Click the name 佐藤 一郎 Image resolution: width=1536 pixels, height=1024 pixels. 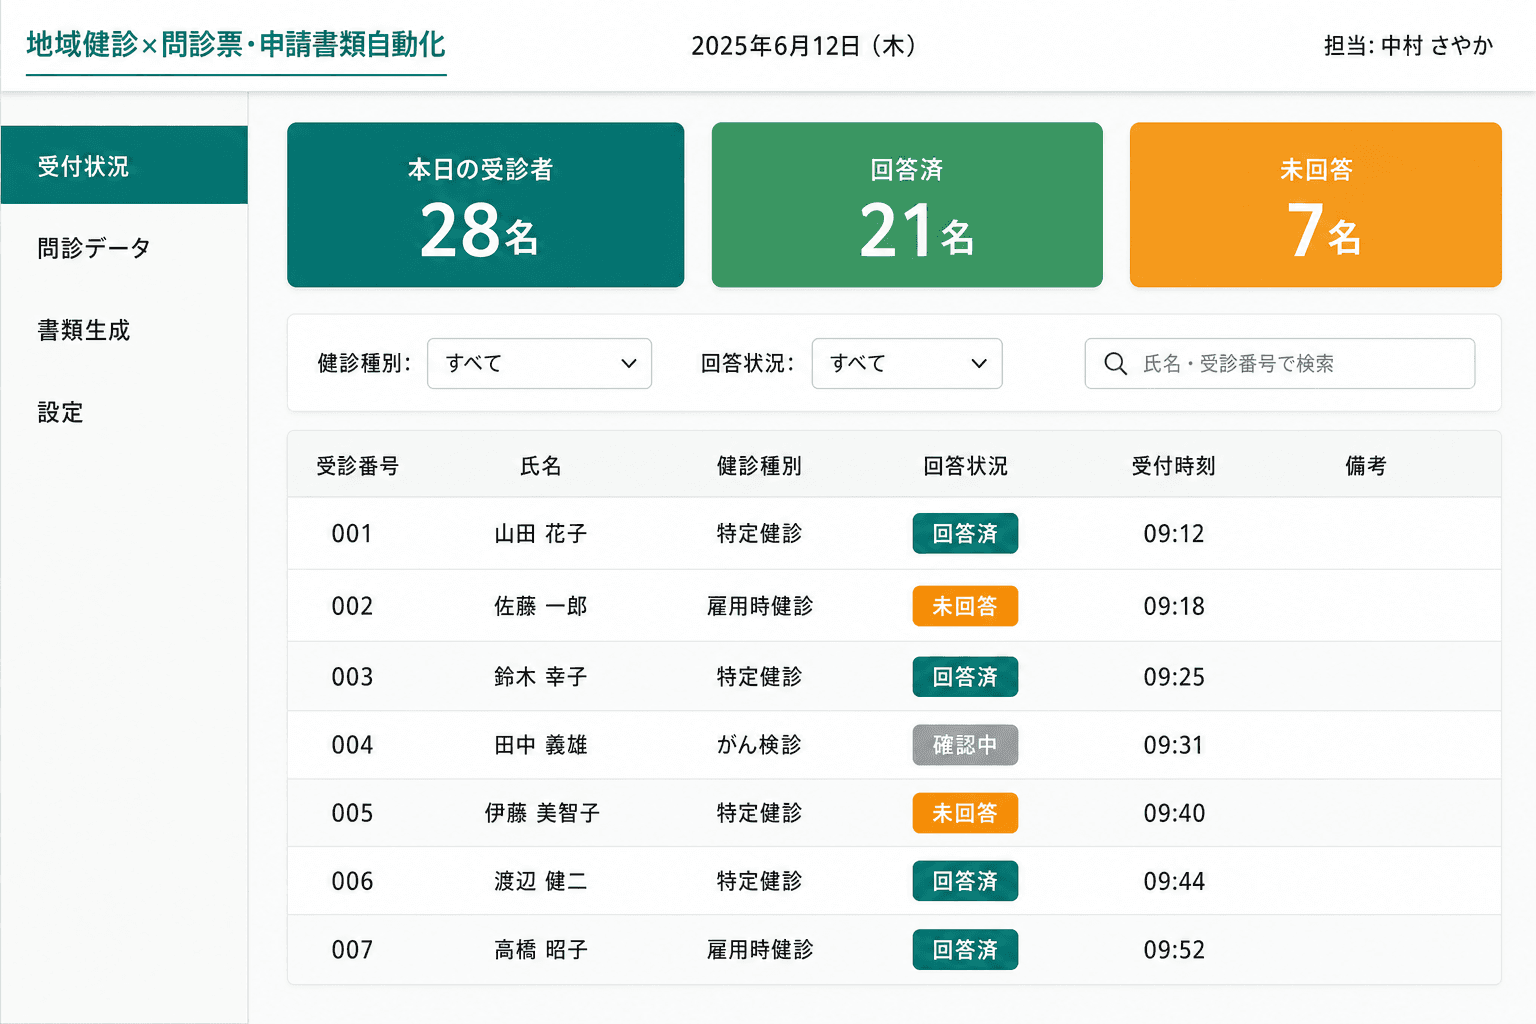coord(541,606)
